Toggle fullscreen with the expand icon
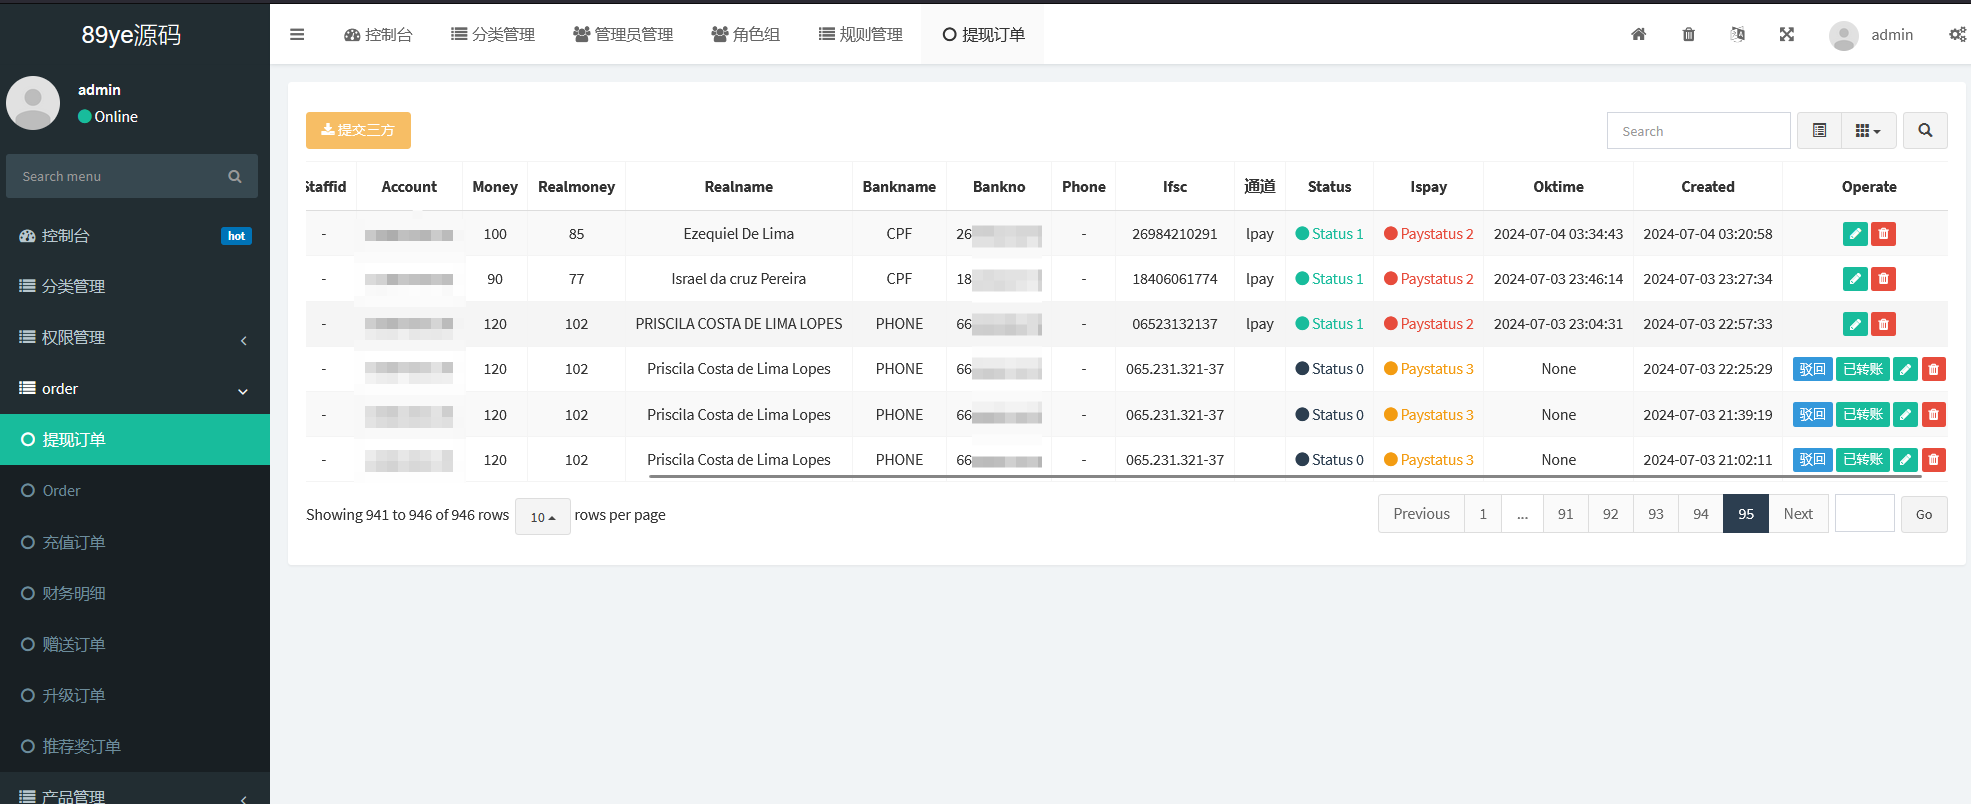The height and width of the screenshot is (804, 1971). [x=1787, y=34]
